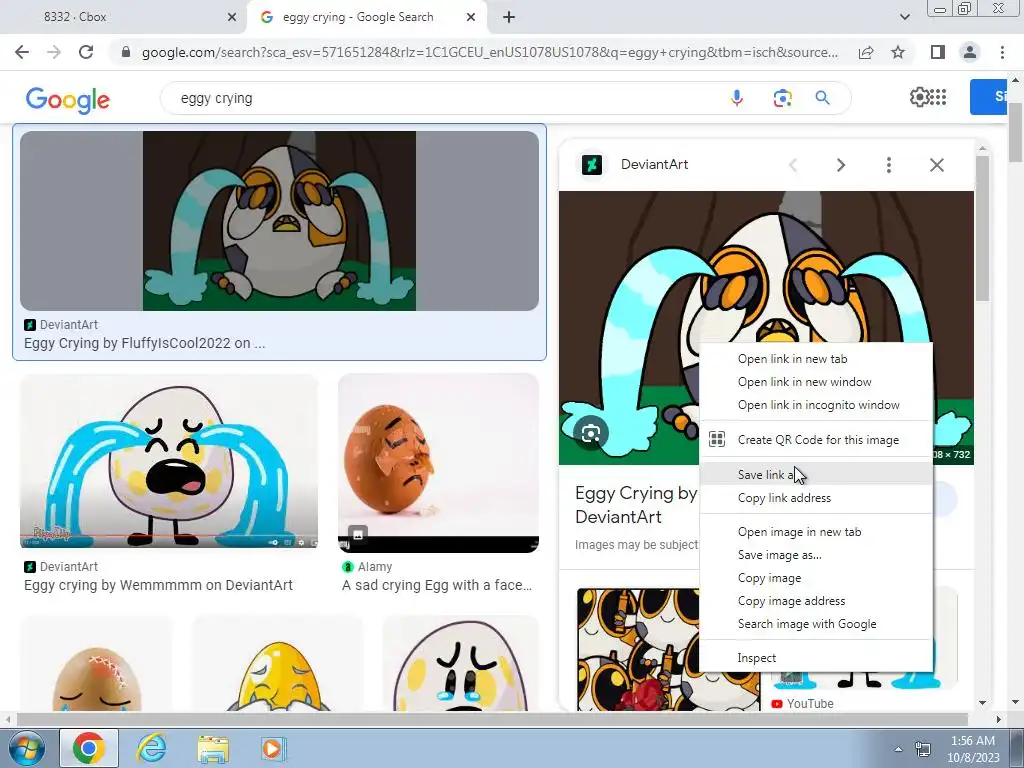Share this page icon in address bar
This screenshot has height=768, width=1024.
pyautogui.click(x=866, y=52)
